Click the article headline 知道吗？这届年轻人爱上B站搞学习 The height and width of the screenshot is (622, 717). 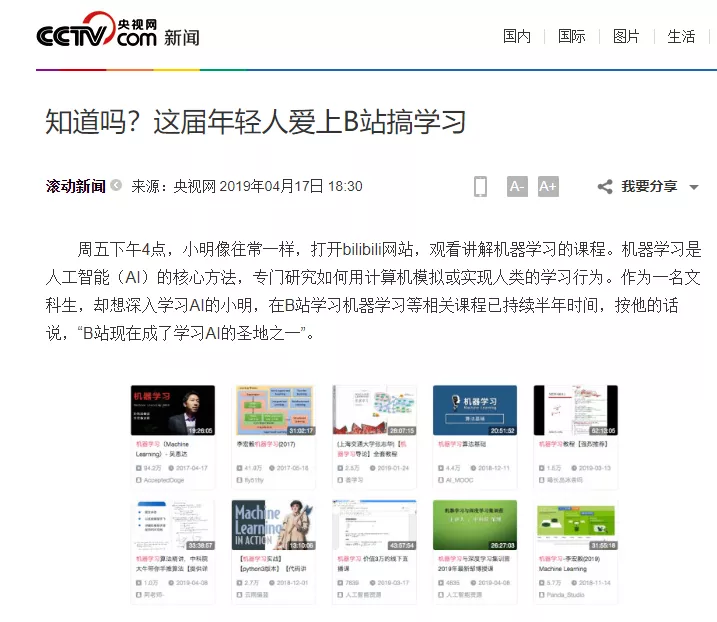pyautogui.click(x=255, y=122)
